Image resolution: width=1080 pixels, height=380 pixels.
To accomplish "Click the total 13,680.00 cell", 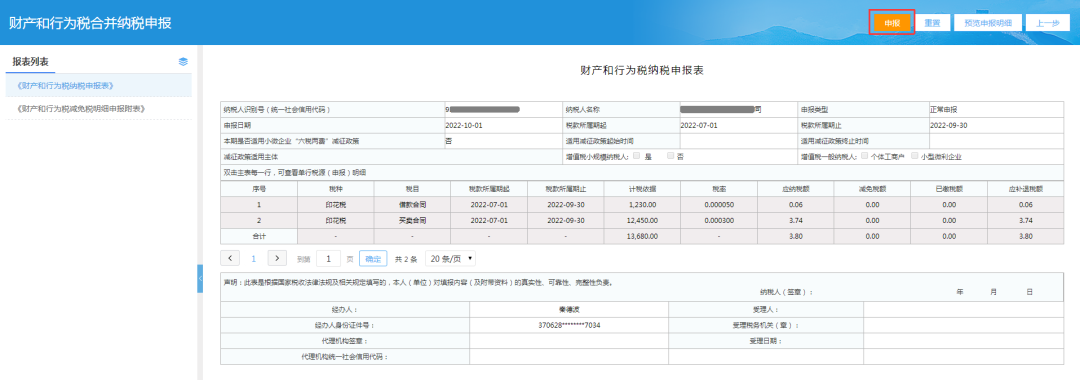I will [641, 236].
